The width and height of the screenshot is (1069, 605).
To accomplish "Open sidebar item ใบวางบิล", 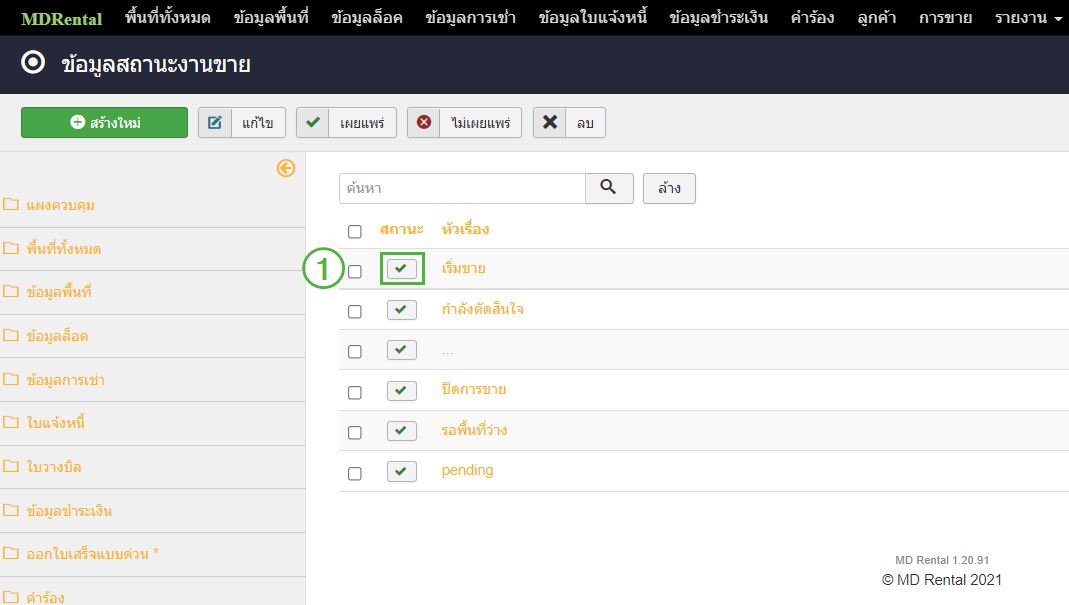I will tap(54, 467).
